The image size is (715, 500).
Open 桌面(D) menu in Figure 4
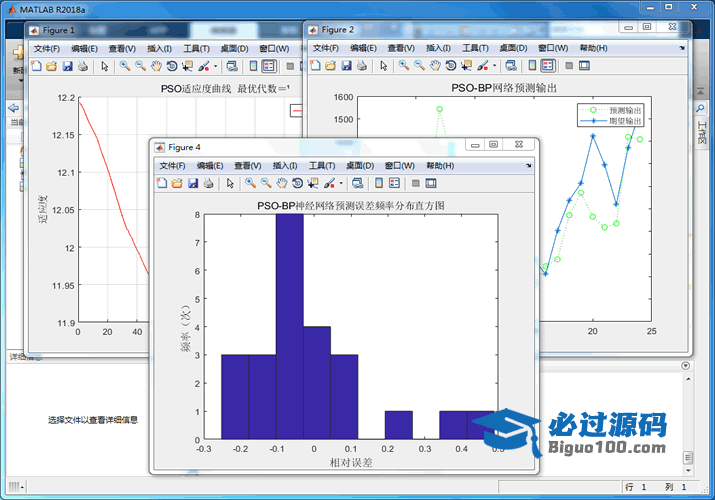[x=360, y=166]
